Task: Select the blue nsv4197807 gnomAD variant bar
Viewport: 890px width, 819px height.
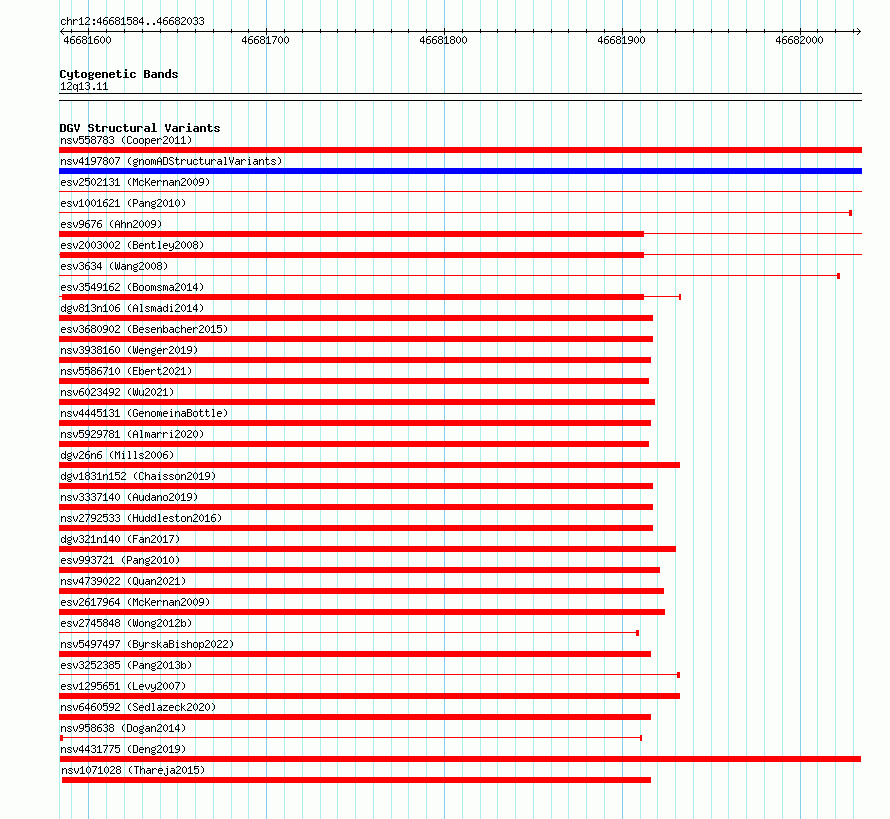Action: 460,171
